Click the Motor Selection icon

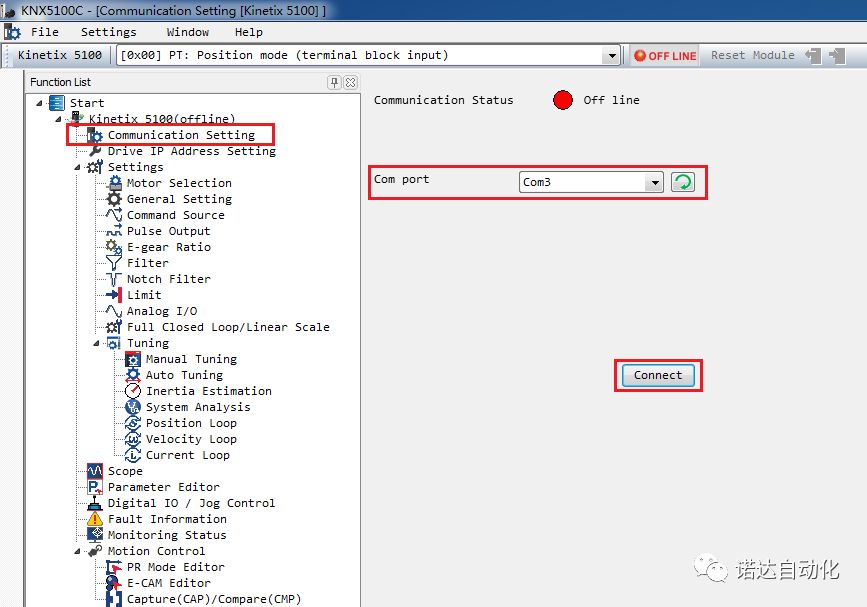[x=114, y=183]
